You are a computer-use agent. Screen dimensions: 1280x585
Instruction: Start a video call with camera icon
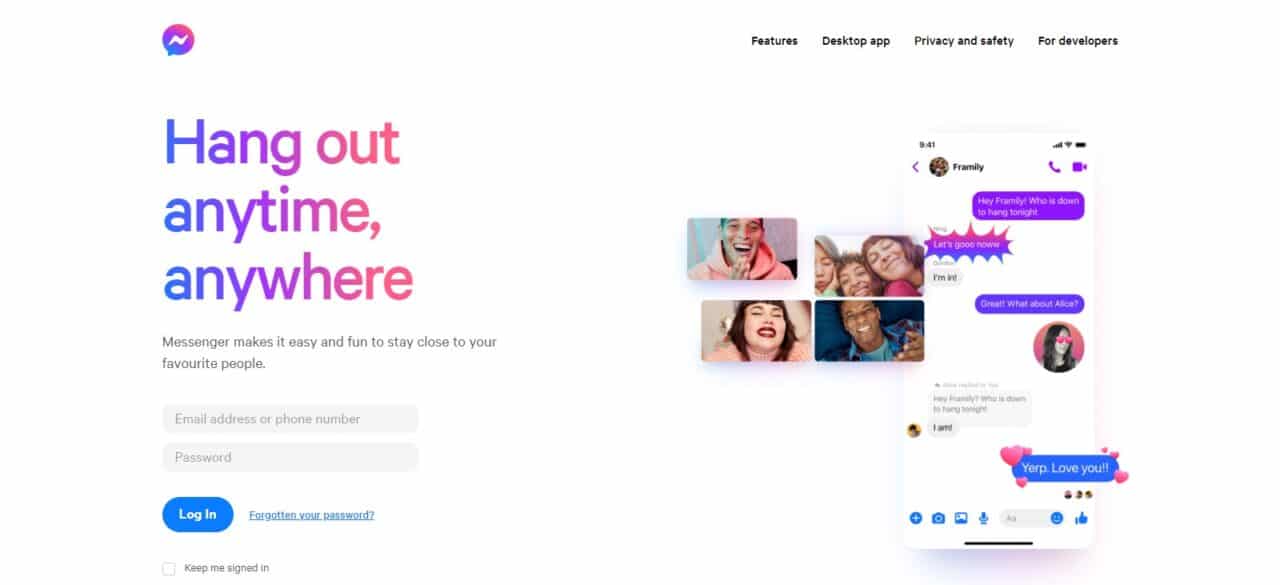[1079, 167]
